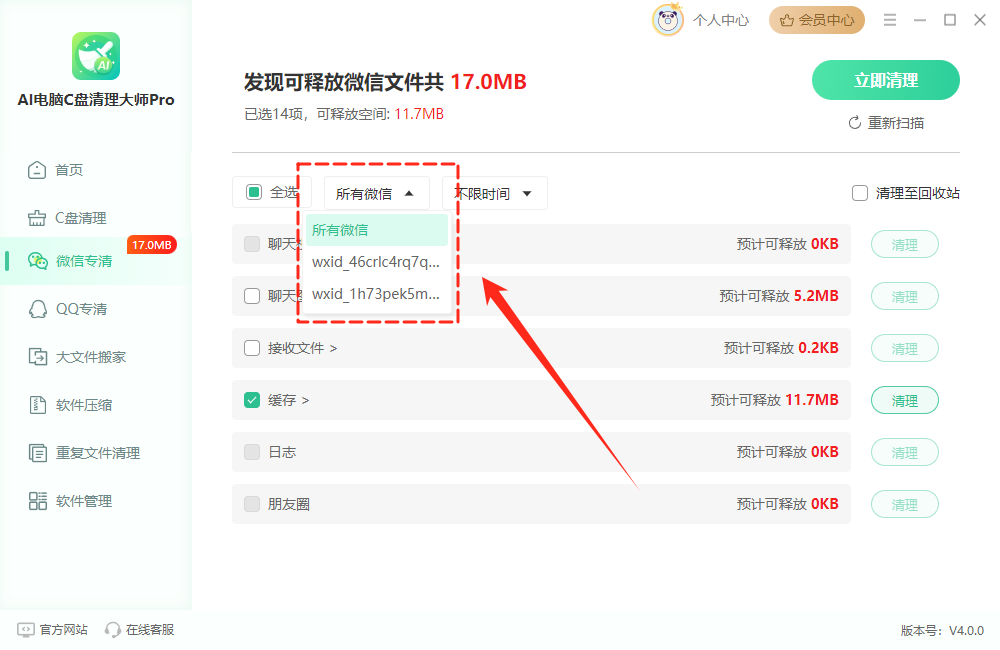Uncheck the 缓存 checkbox
Screen dimensions: 1000x650
pyautogui.click(x=252, y=401)
